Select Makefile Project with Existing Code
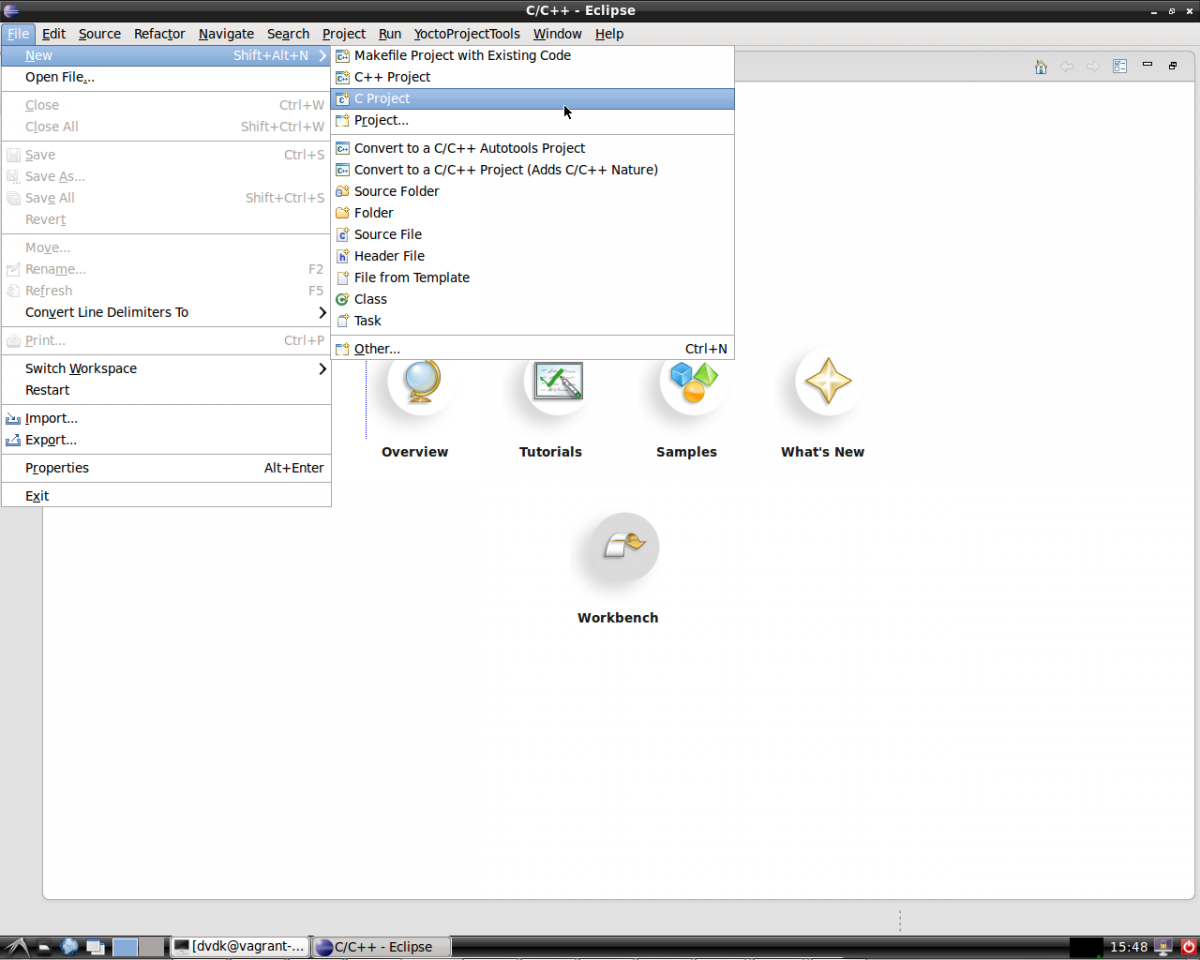This screenshot has height=960, width=1200. [462, 56]
